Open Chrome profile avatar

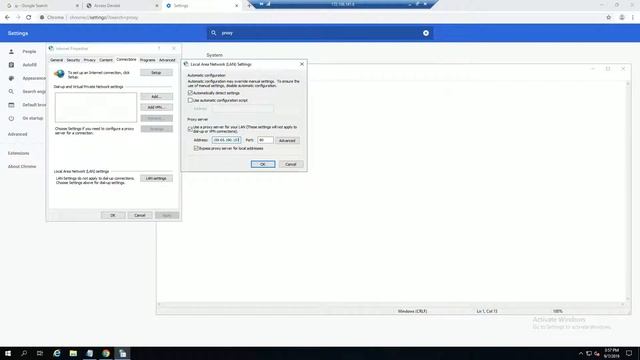622,18
